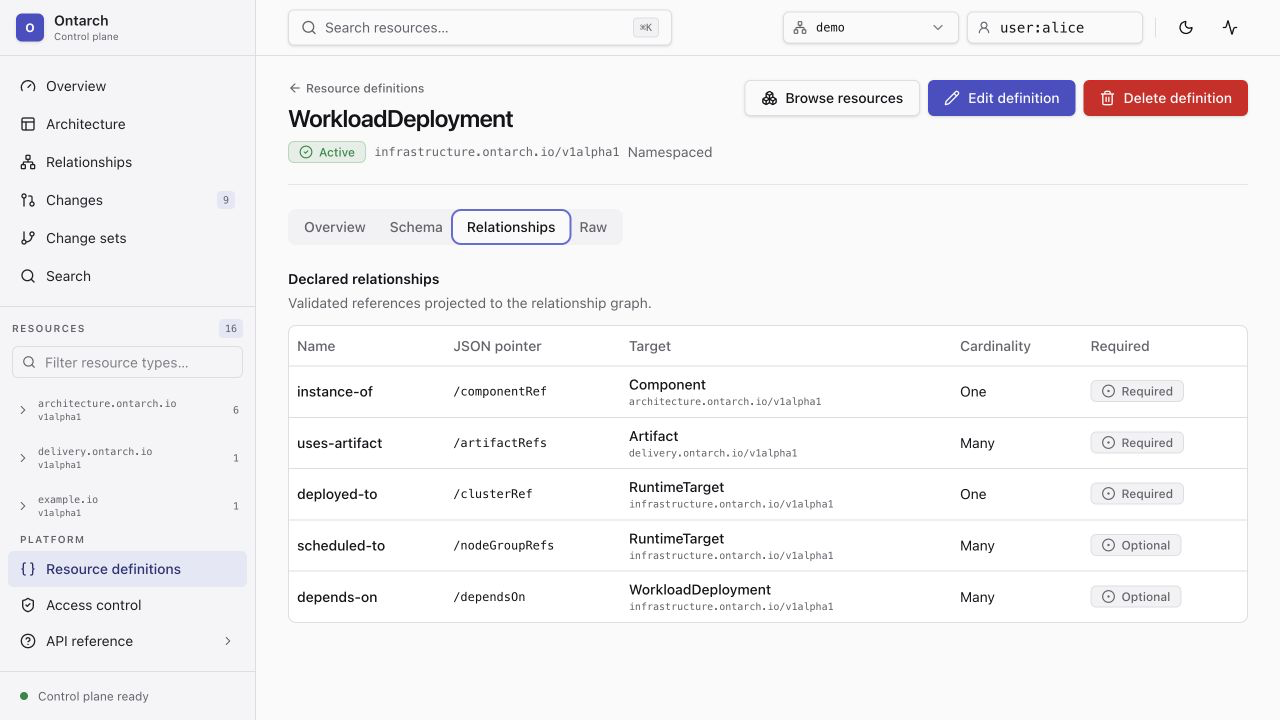Click Edit definition button
1280x720 pixels.
click(1001, 98)
